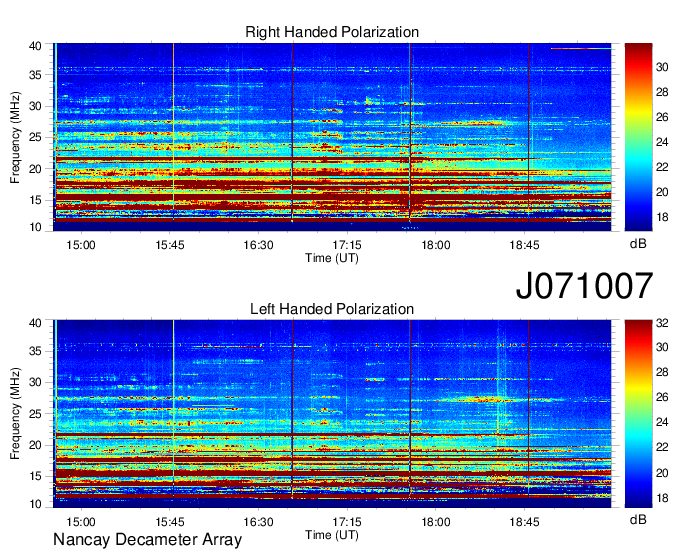This screenshot has width=680, height=552.
Task: Click the 15:00 time tick of Left Handed plot
Action: 81,522
